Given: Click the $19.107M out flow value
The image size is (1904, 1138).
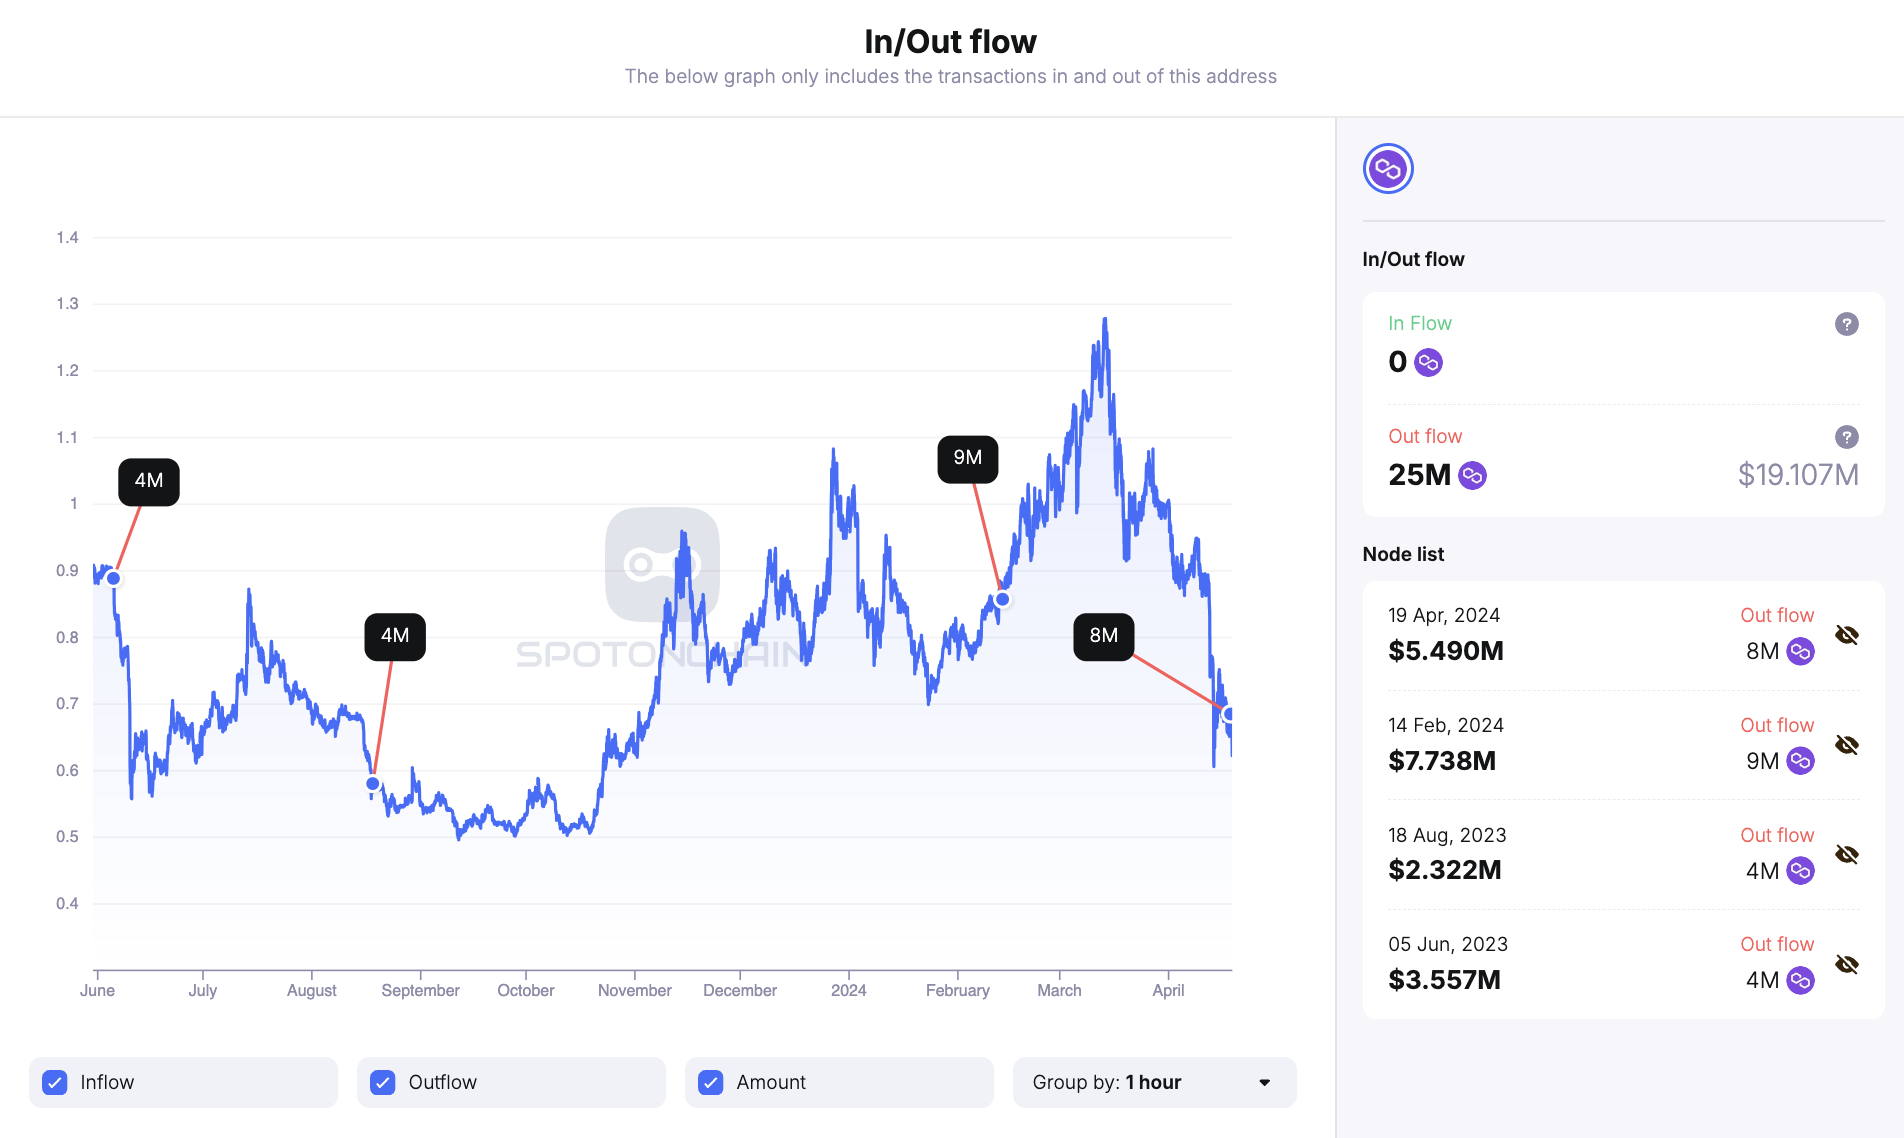Looking at the screenshot, I should click(x=1797, y=475).
